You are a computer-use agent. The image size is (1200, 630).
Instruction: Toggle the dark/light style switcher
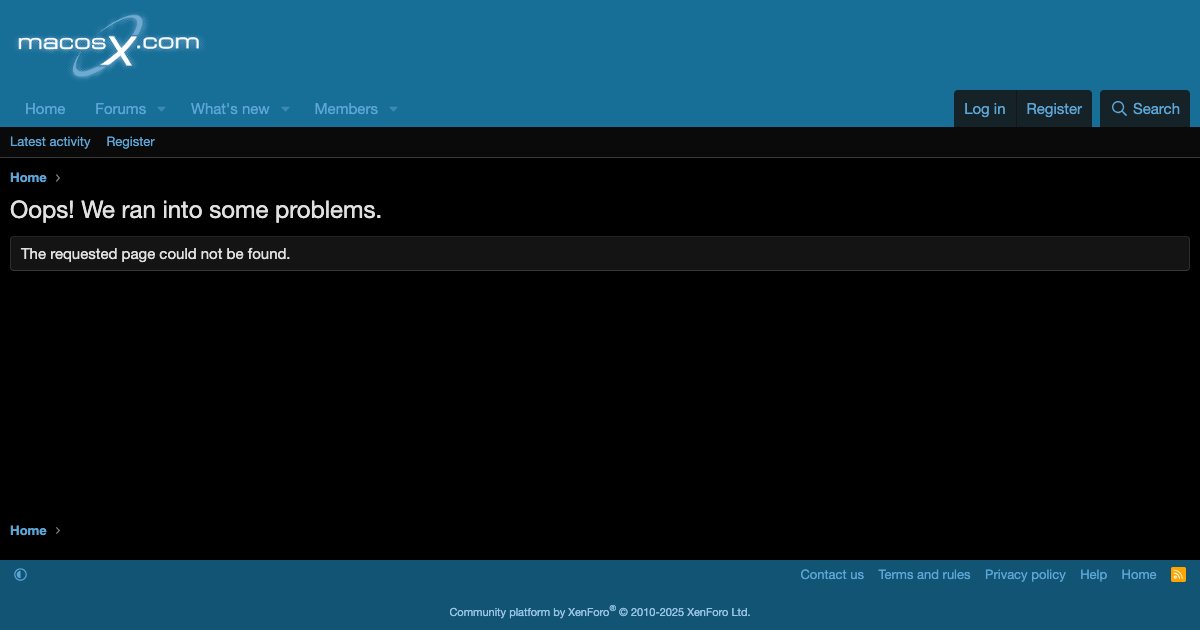click(20, 575)
